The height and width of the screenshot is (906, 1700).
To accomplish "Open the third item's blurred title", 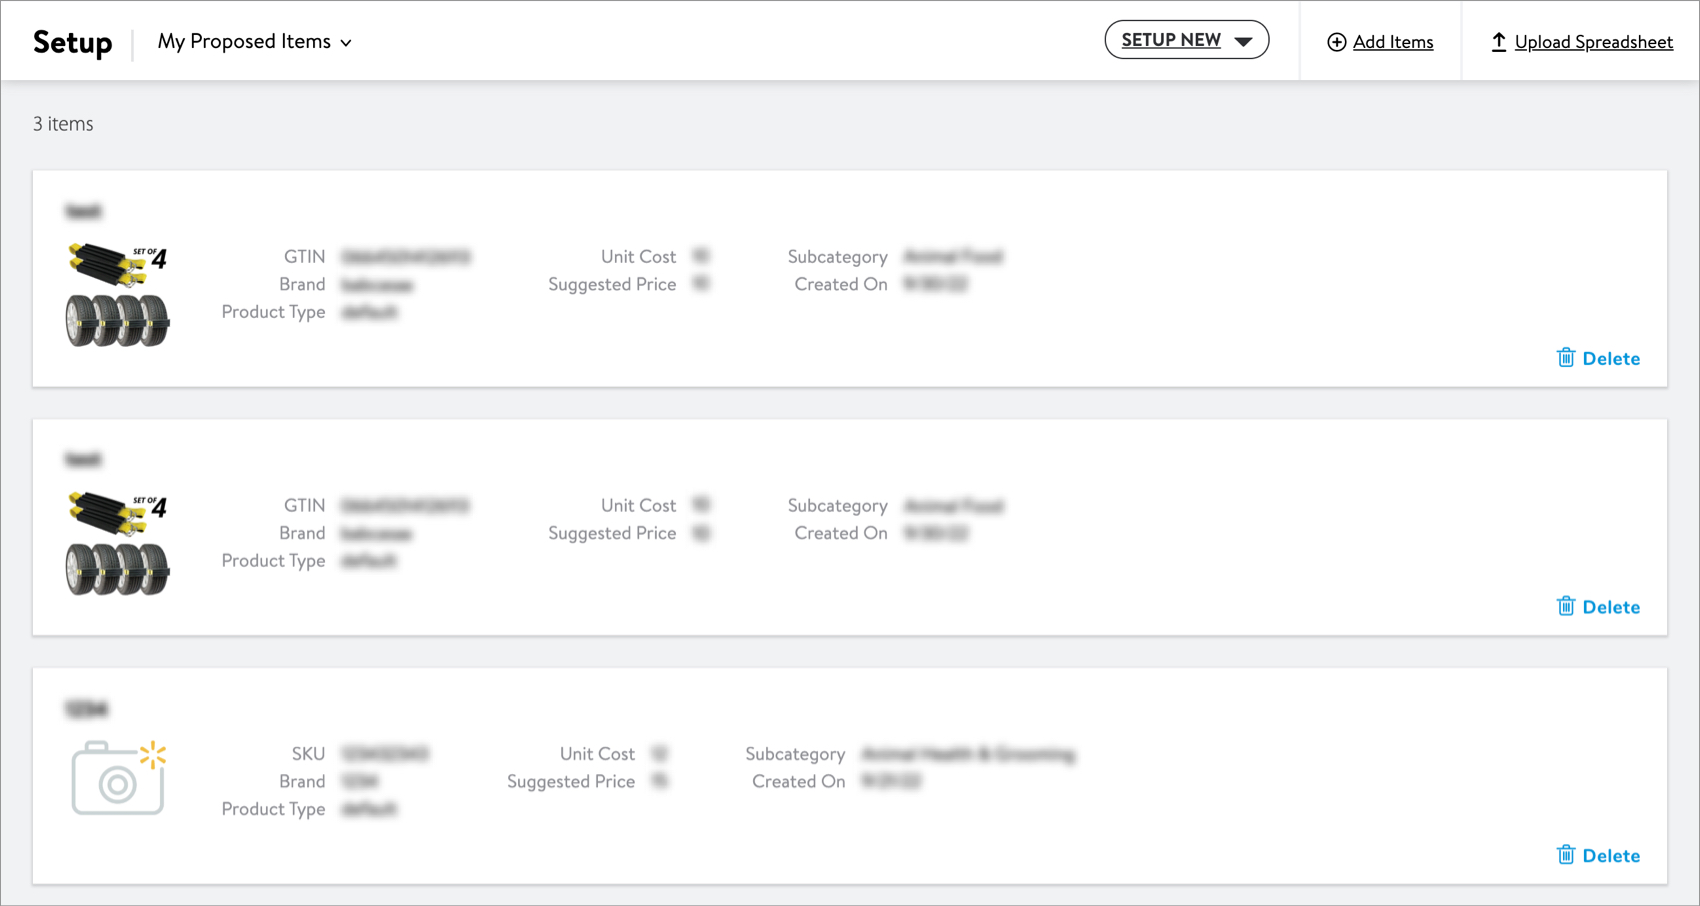I will [x=87, y=709].
